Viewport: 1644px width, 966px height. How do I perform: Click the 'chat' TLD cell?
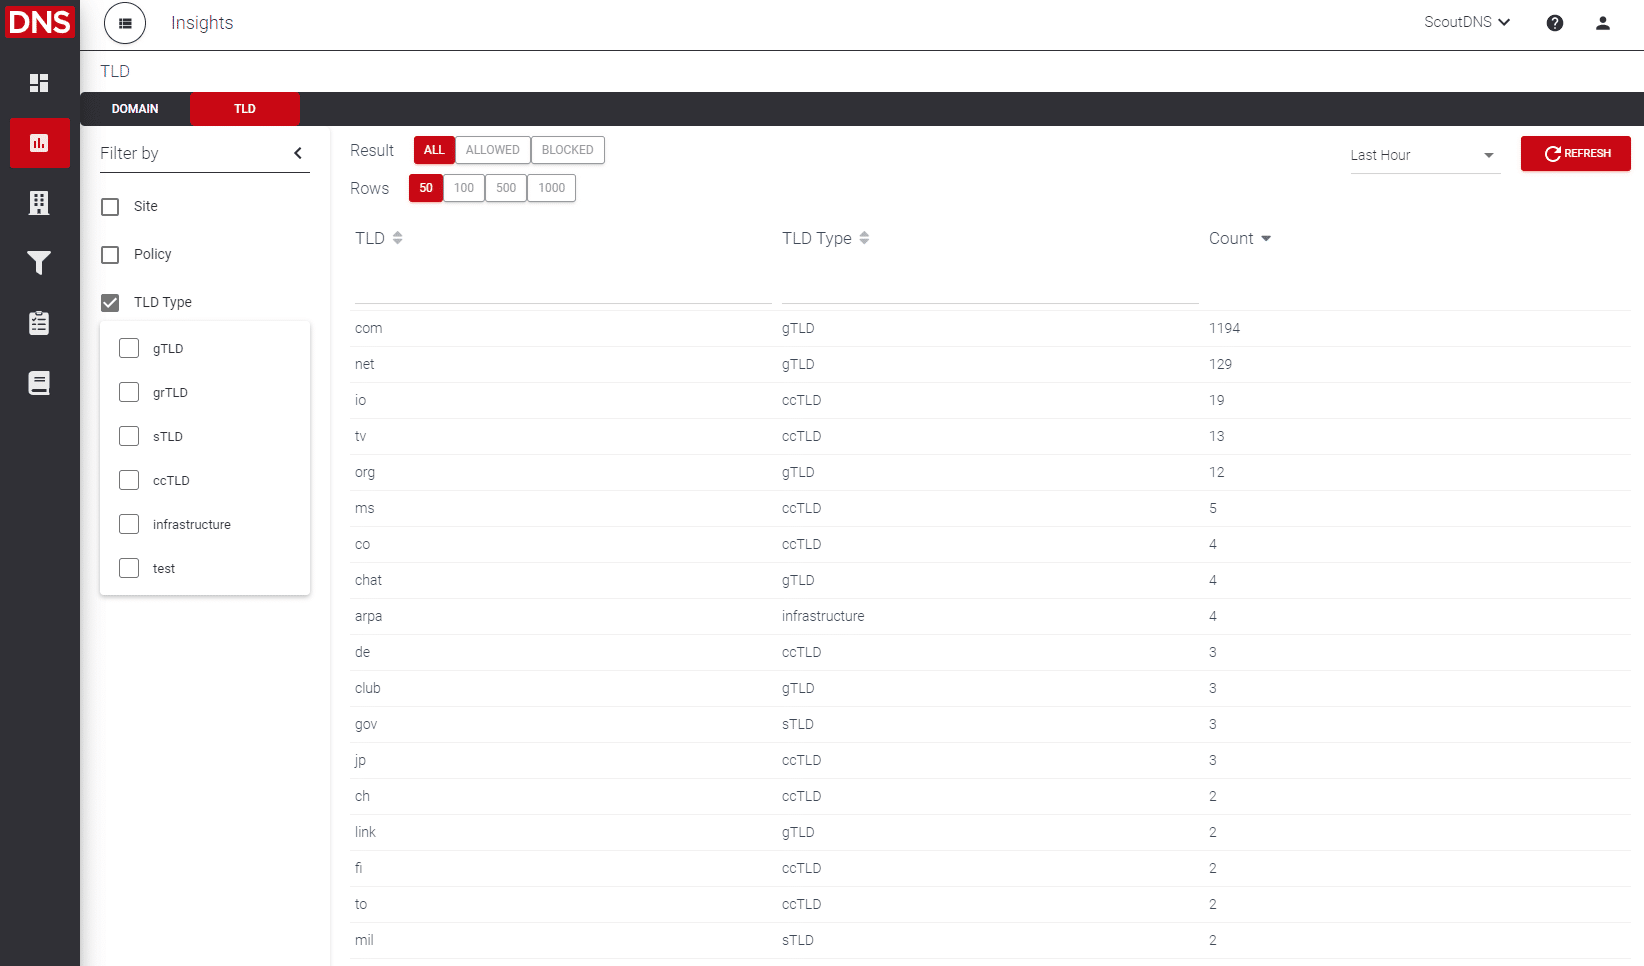coord(368,581)
